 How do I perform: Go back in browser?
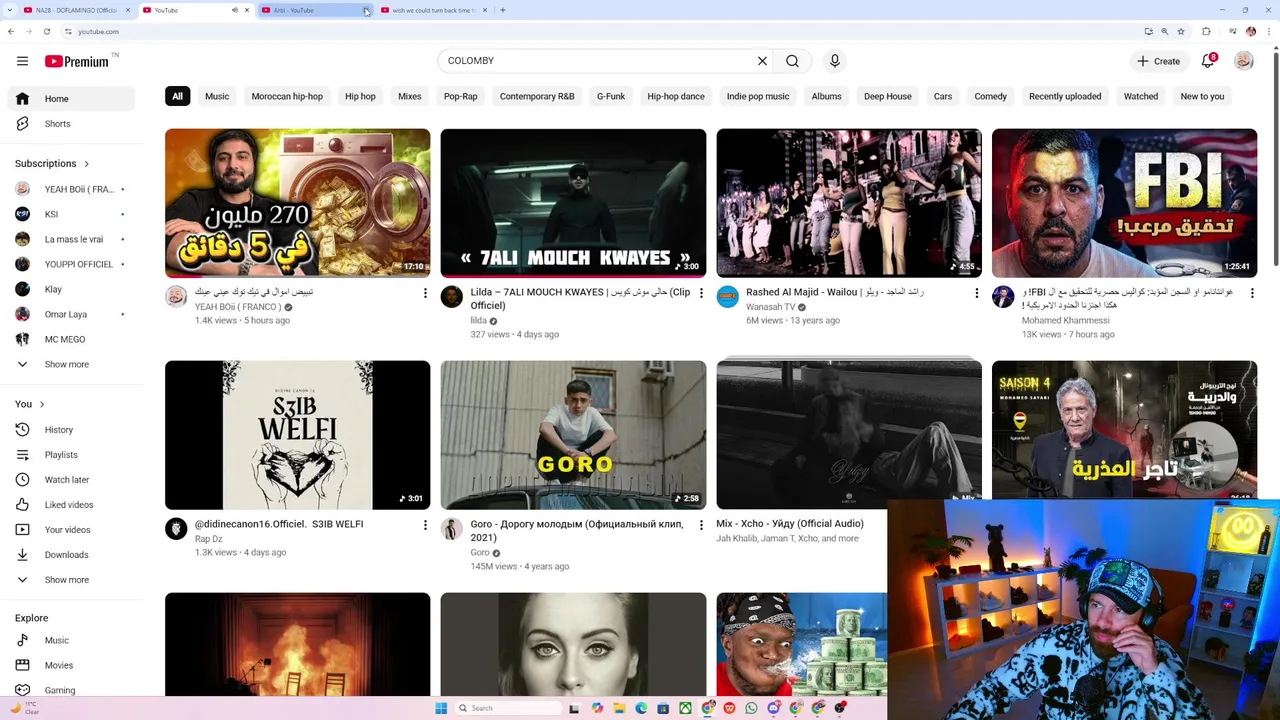point(11,31)
